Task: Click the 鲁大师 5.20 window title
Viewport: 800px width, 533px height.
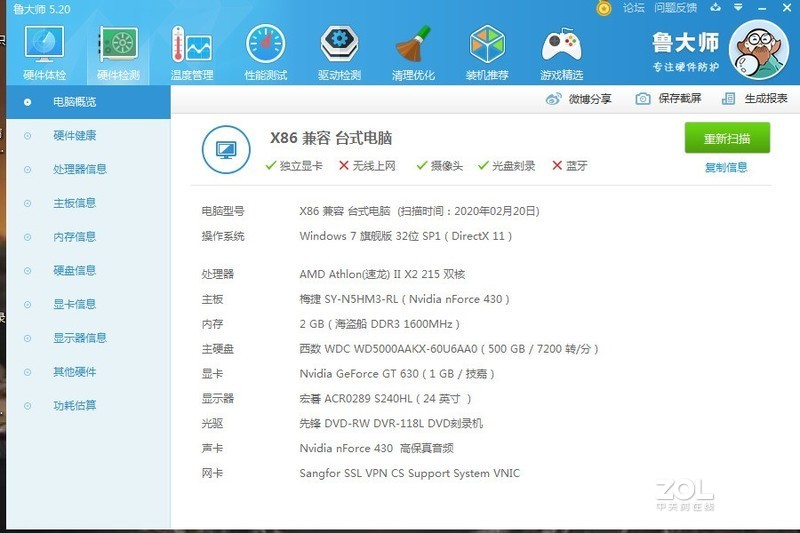Action: tap(42, 9)
